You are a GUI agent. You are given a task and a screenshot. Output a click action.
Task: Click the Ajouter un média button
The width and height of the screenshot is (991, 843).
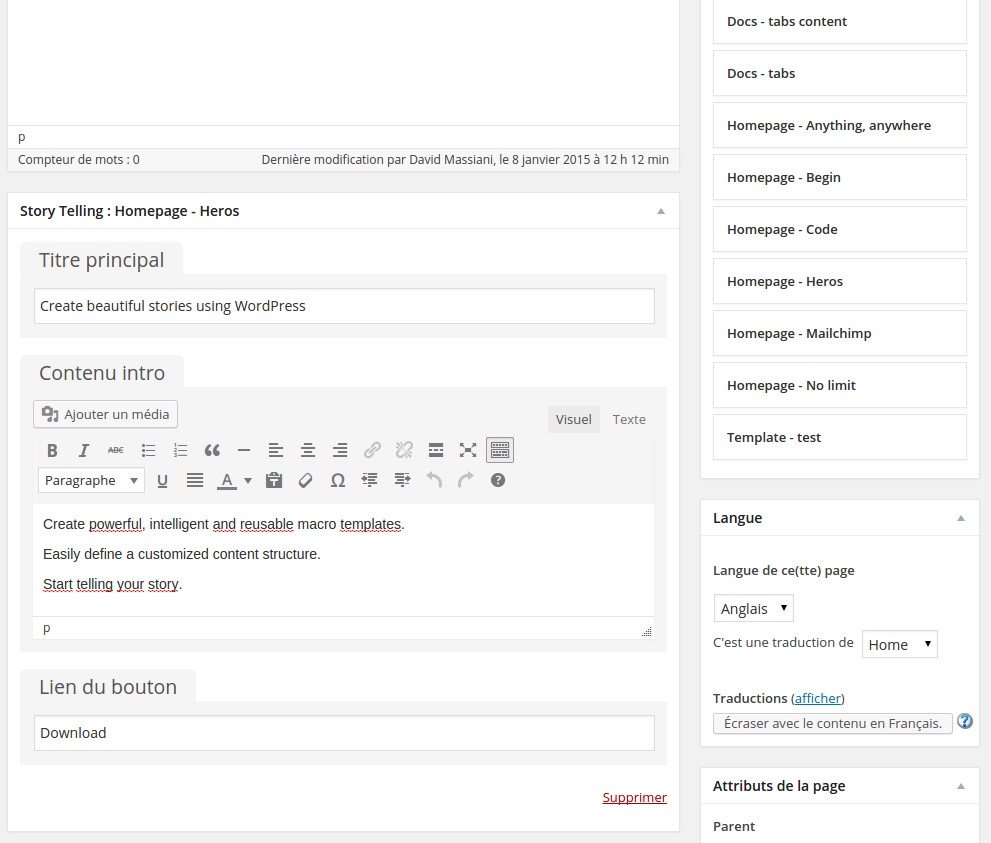pos(106,414)
